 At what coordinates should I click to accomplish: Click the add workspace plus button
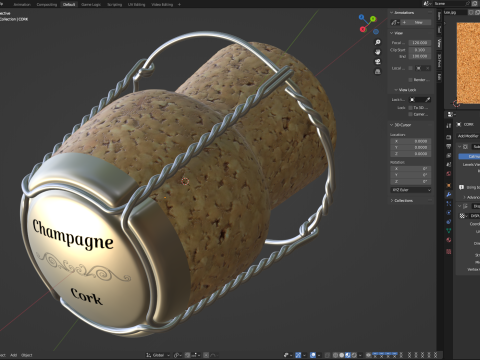[179, 4]
